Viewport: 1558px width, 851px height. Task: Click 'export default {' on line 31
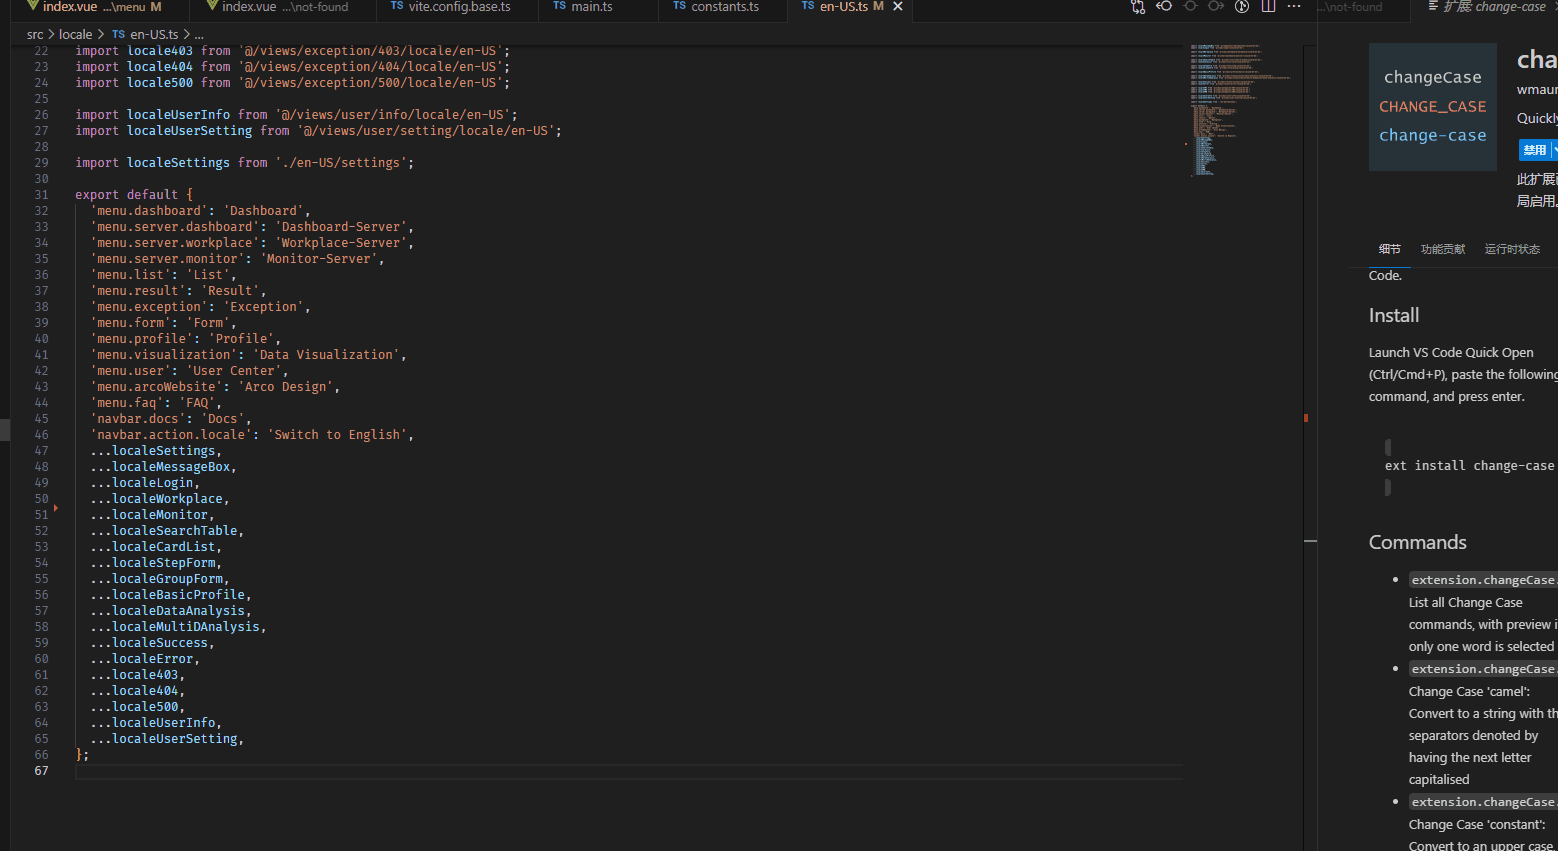click(134, 195)
